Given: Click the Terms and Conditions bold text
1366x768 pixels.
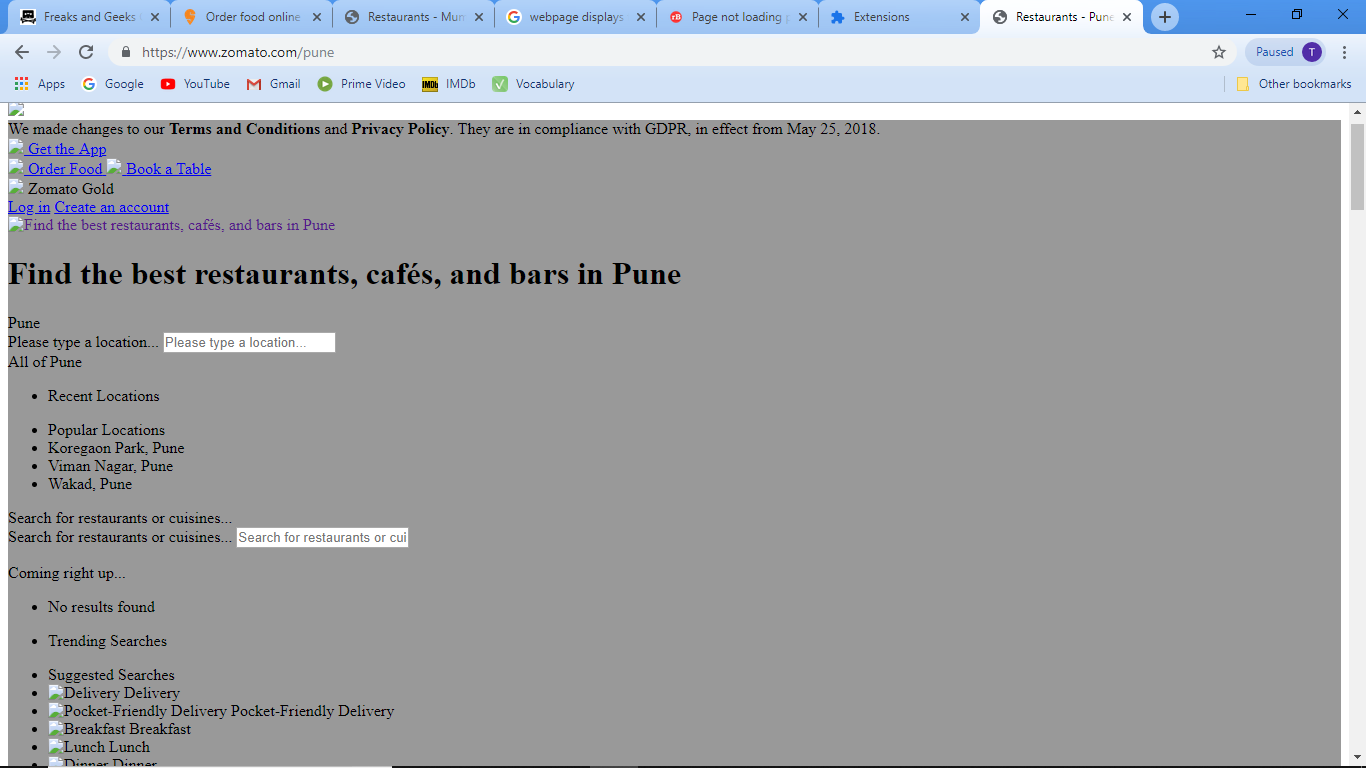Looking at the screenshot, I should tap(245, 129).
